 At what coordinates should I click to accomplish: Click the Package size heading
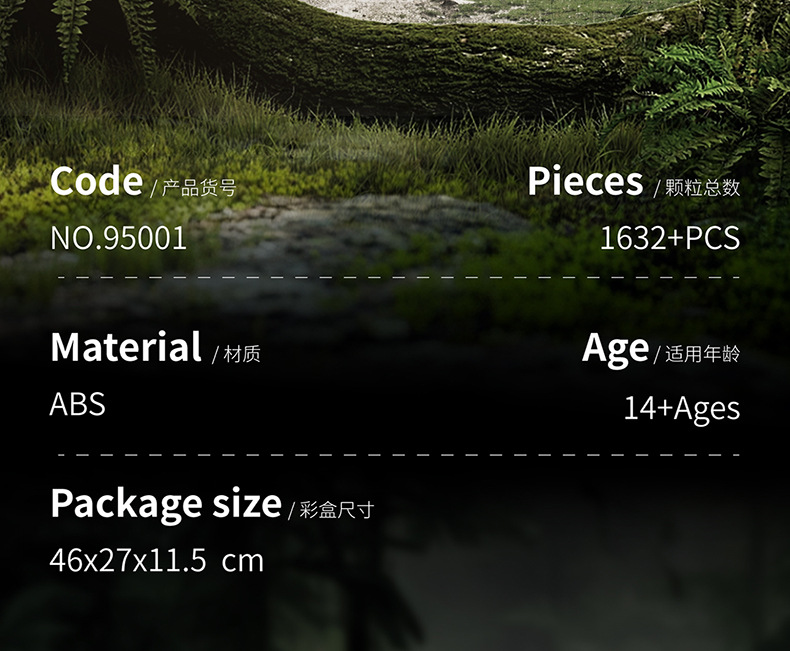tap(165, 503)
